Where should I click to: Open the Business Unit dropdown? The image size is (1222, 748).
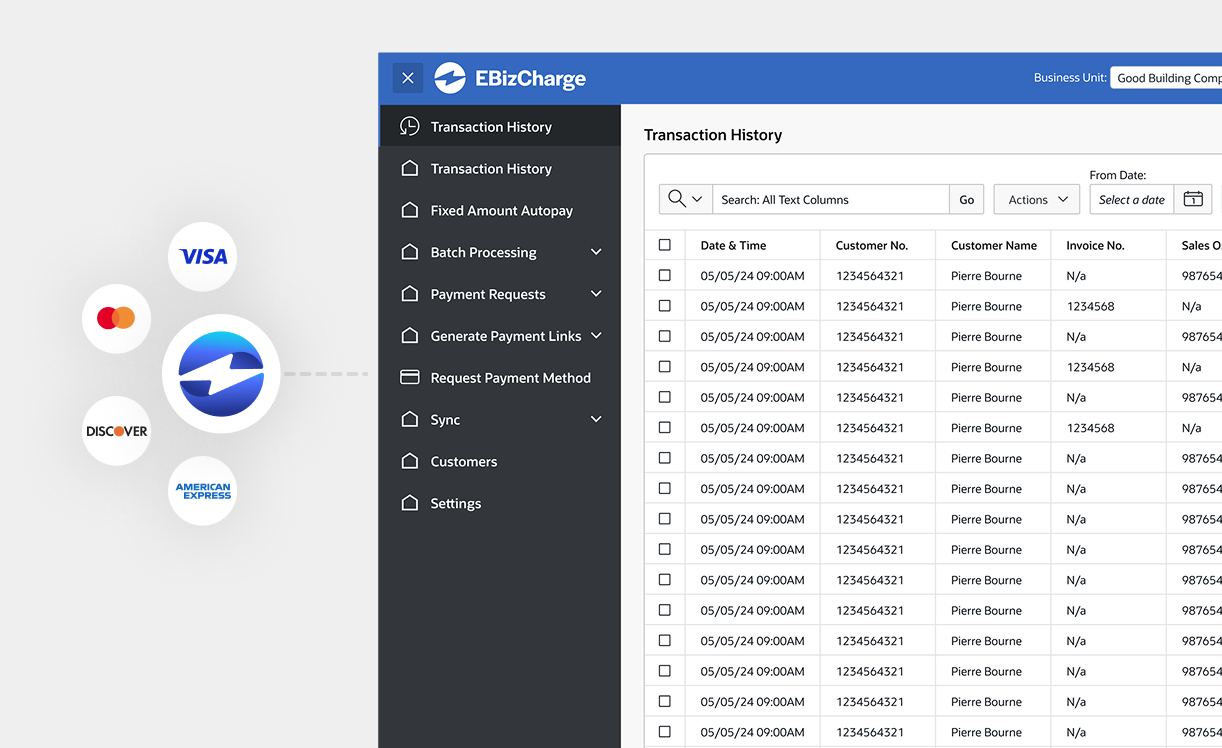click(x=1166, y=78)
